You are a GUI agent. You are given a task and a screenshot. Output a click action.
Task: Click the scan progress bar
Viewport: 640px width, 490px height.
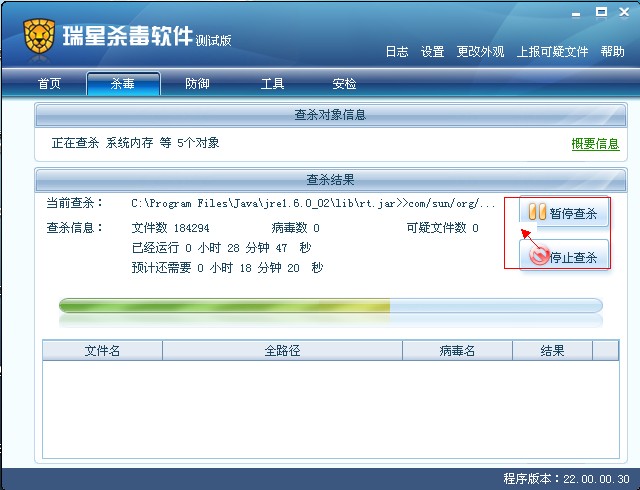tap(331, 306)
